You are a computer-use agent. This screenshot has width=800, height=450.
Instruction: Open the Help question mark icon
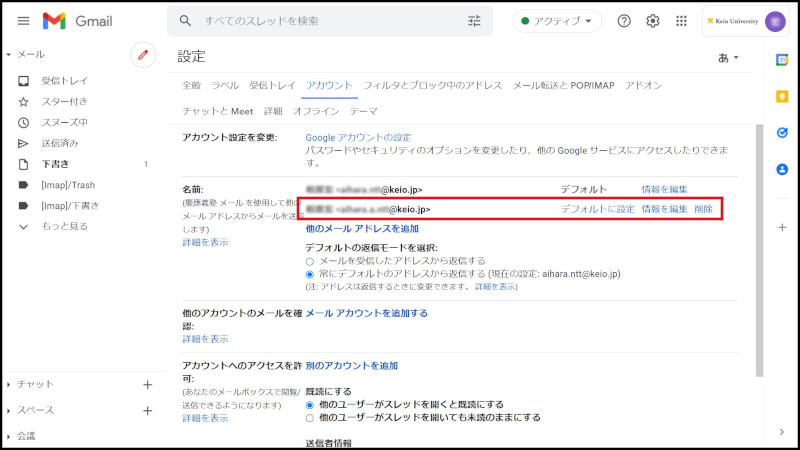point(624,21)
